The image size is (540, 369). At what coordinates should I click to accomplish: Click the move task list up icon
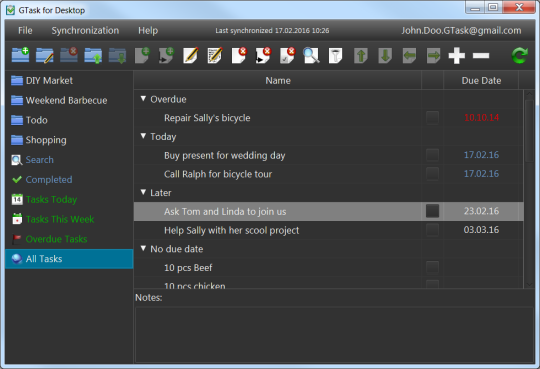pos(93,55)
